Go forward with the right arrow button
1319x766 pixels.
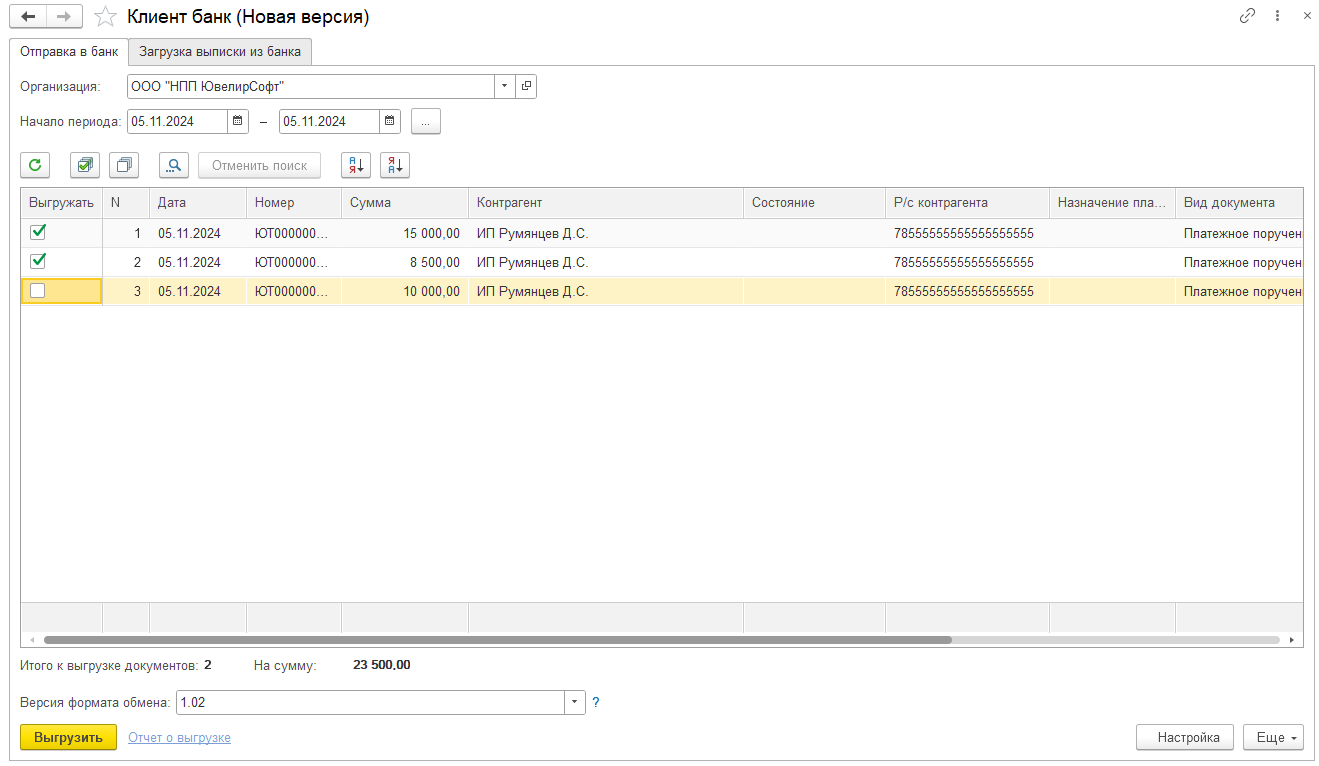pyautogui.click(x=64, y=16)
